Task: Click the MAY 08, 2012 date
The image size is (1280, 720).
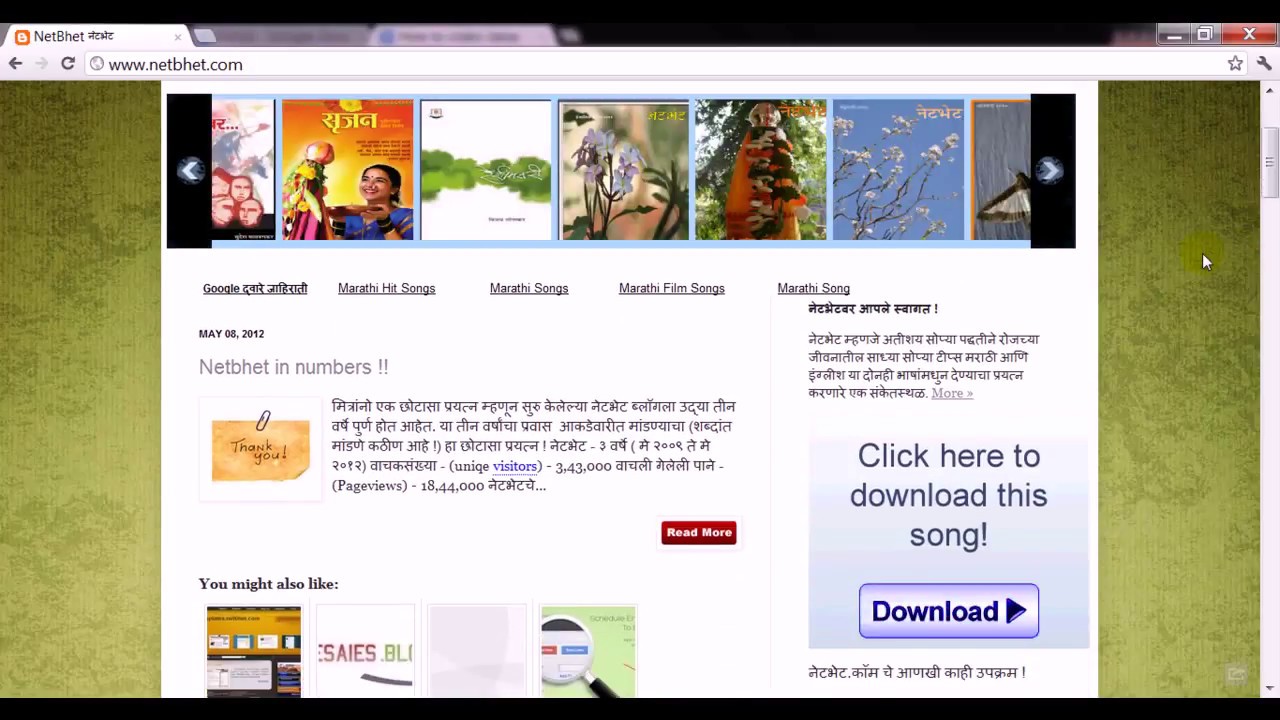Action: [x=231, y=334]
